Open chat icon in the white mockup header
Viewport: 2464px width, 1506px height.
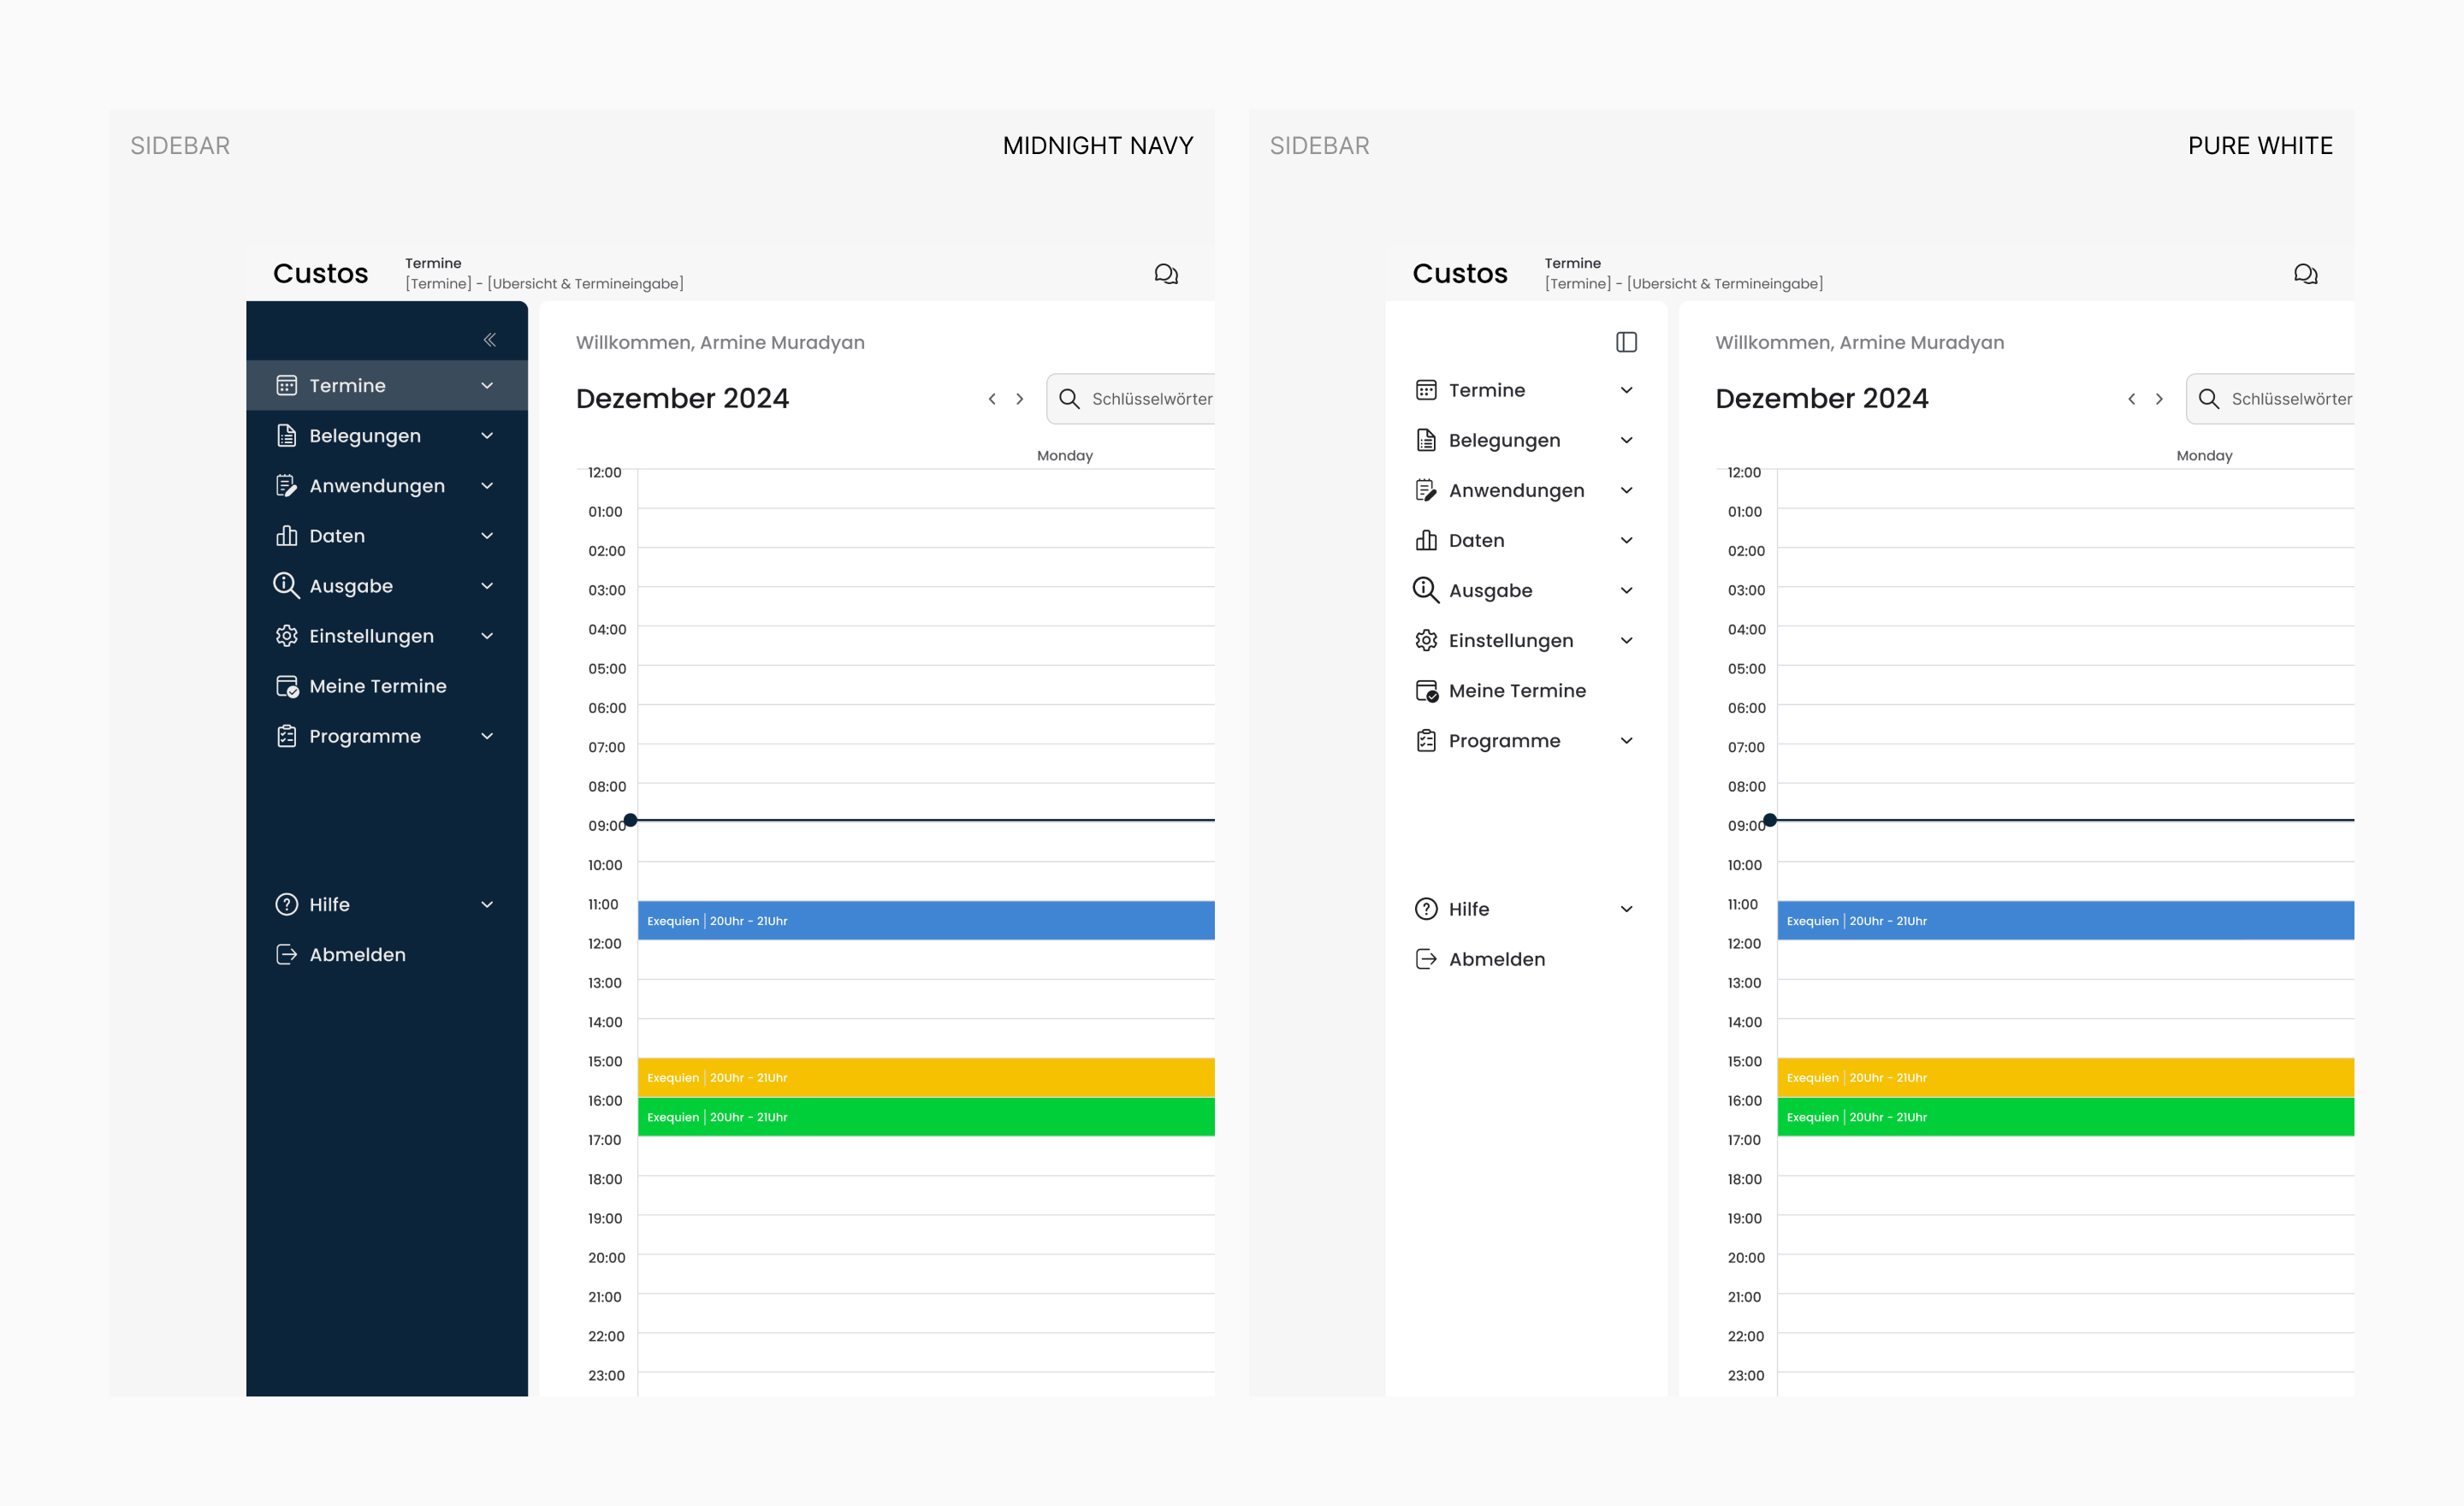tap(2305, 274)
